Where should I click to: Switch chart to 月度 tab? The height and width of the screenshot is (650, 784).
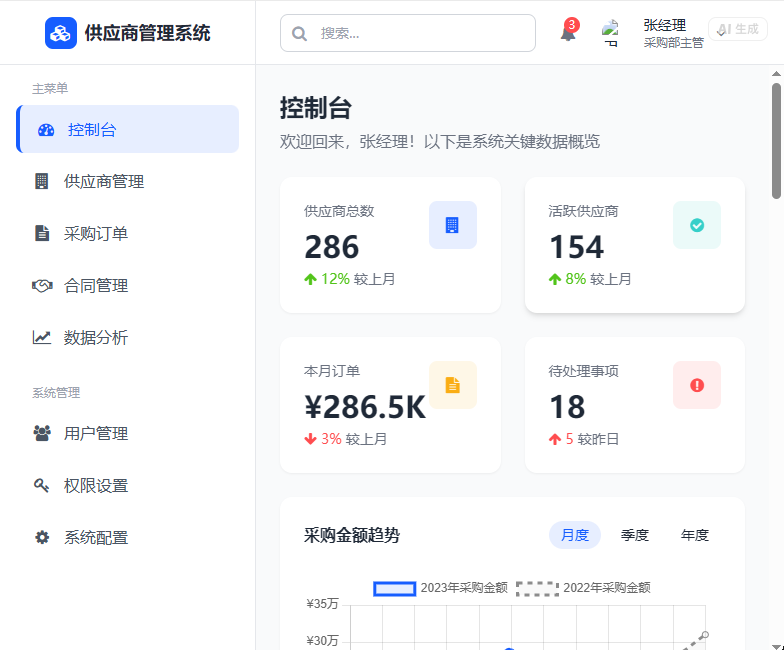pyautogui.click(x=575, y=535)
